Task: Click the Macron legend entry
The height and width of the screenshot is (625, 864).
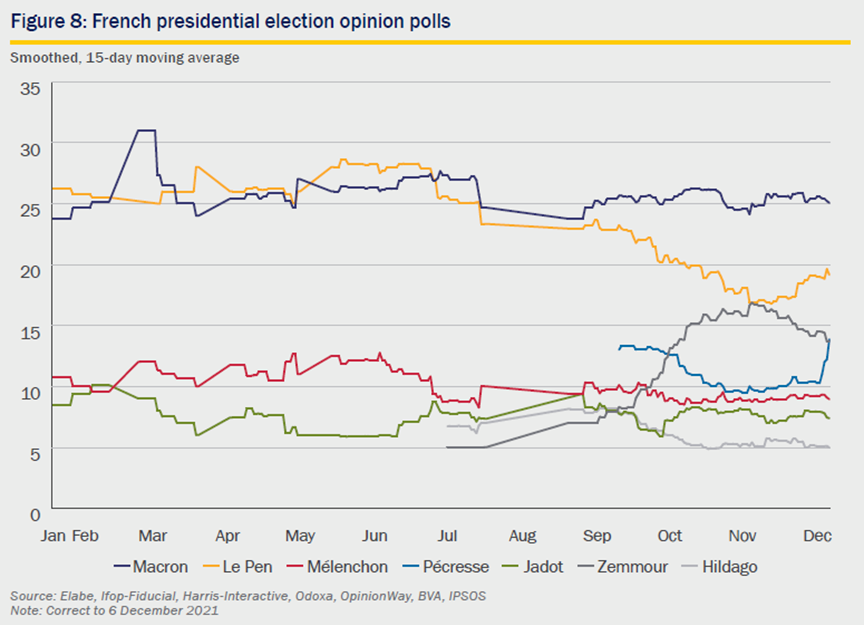Action: (x=150, y=567)
